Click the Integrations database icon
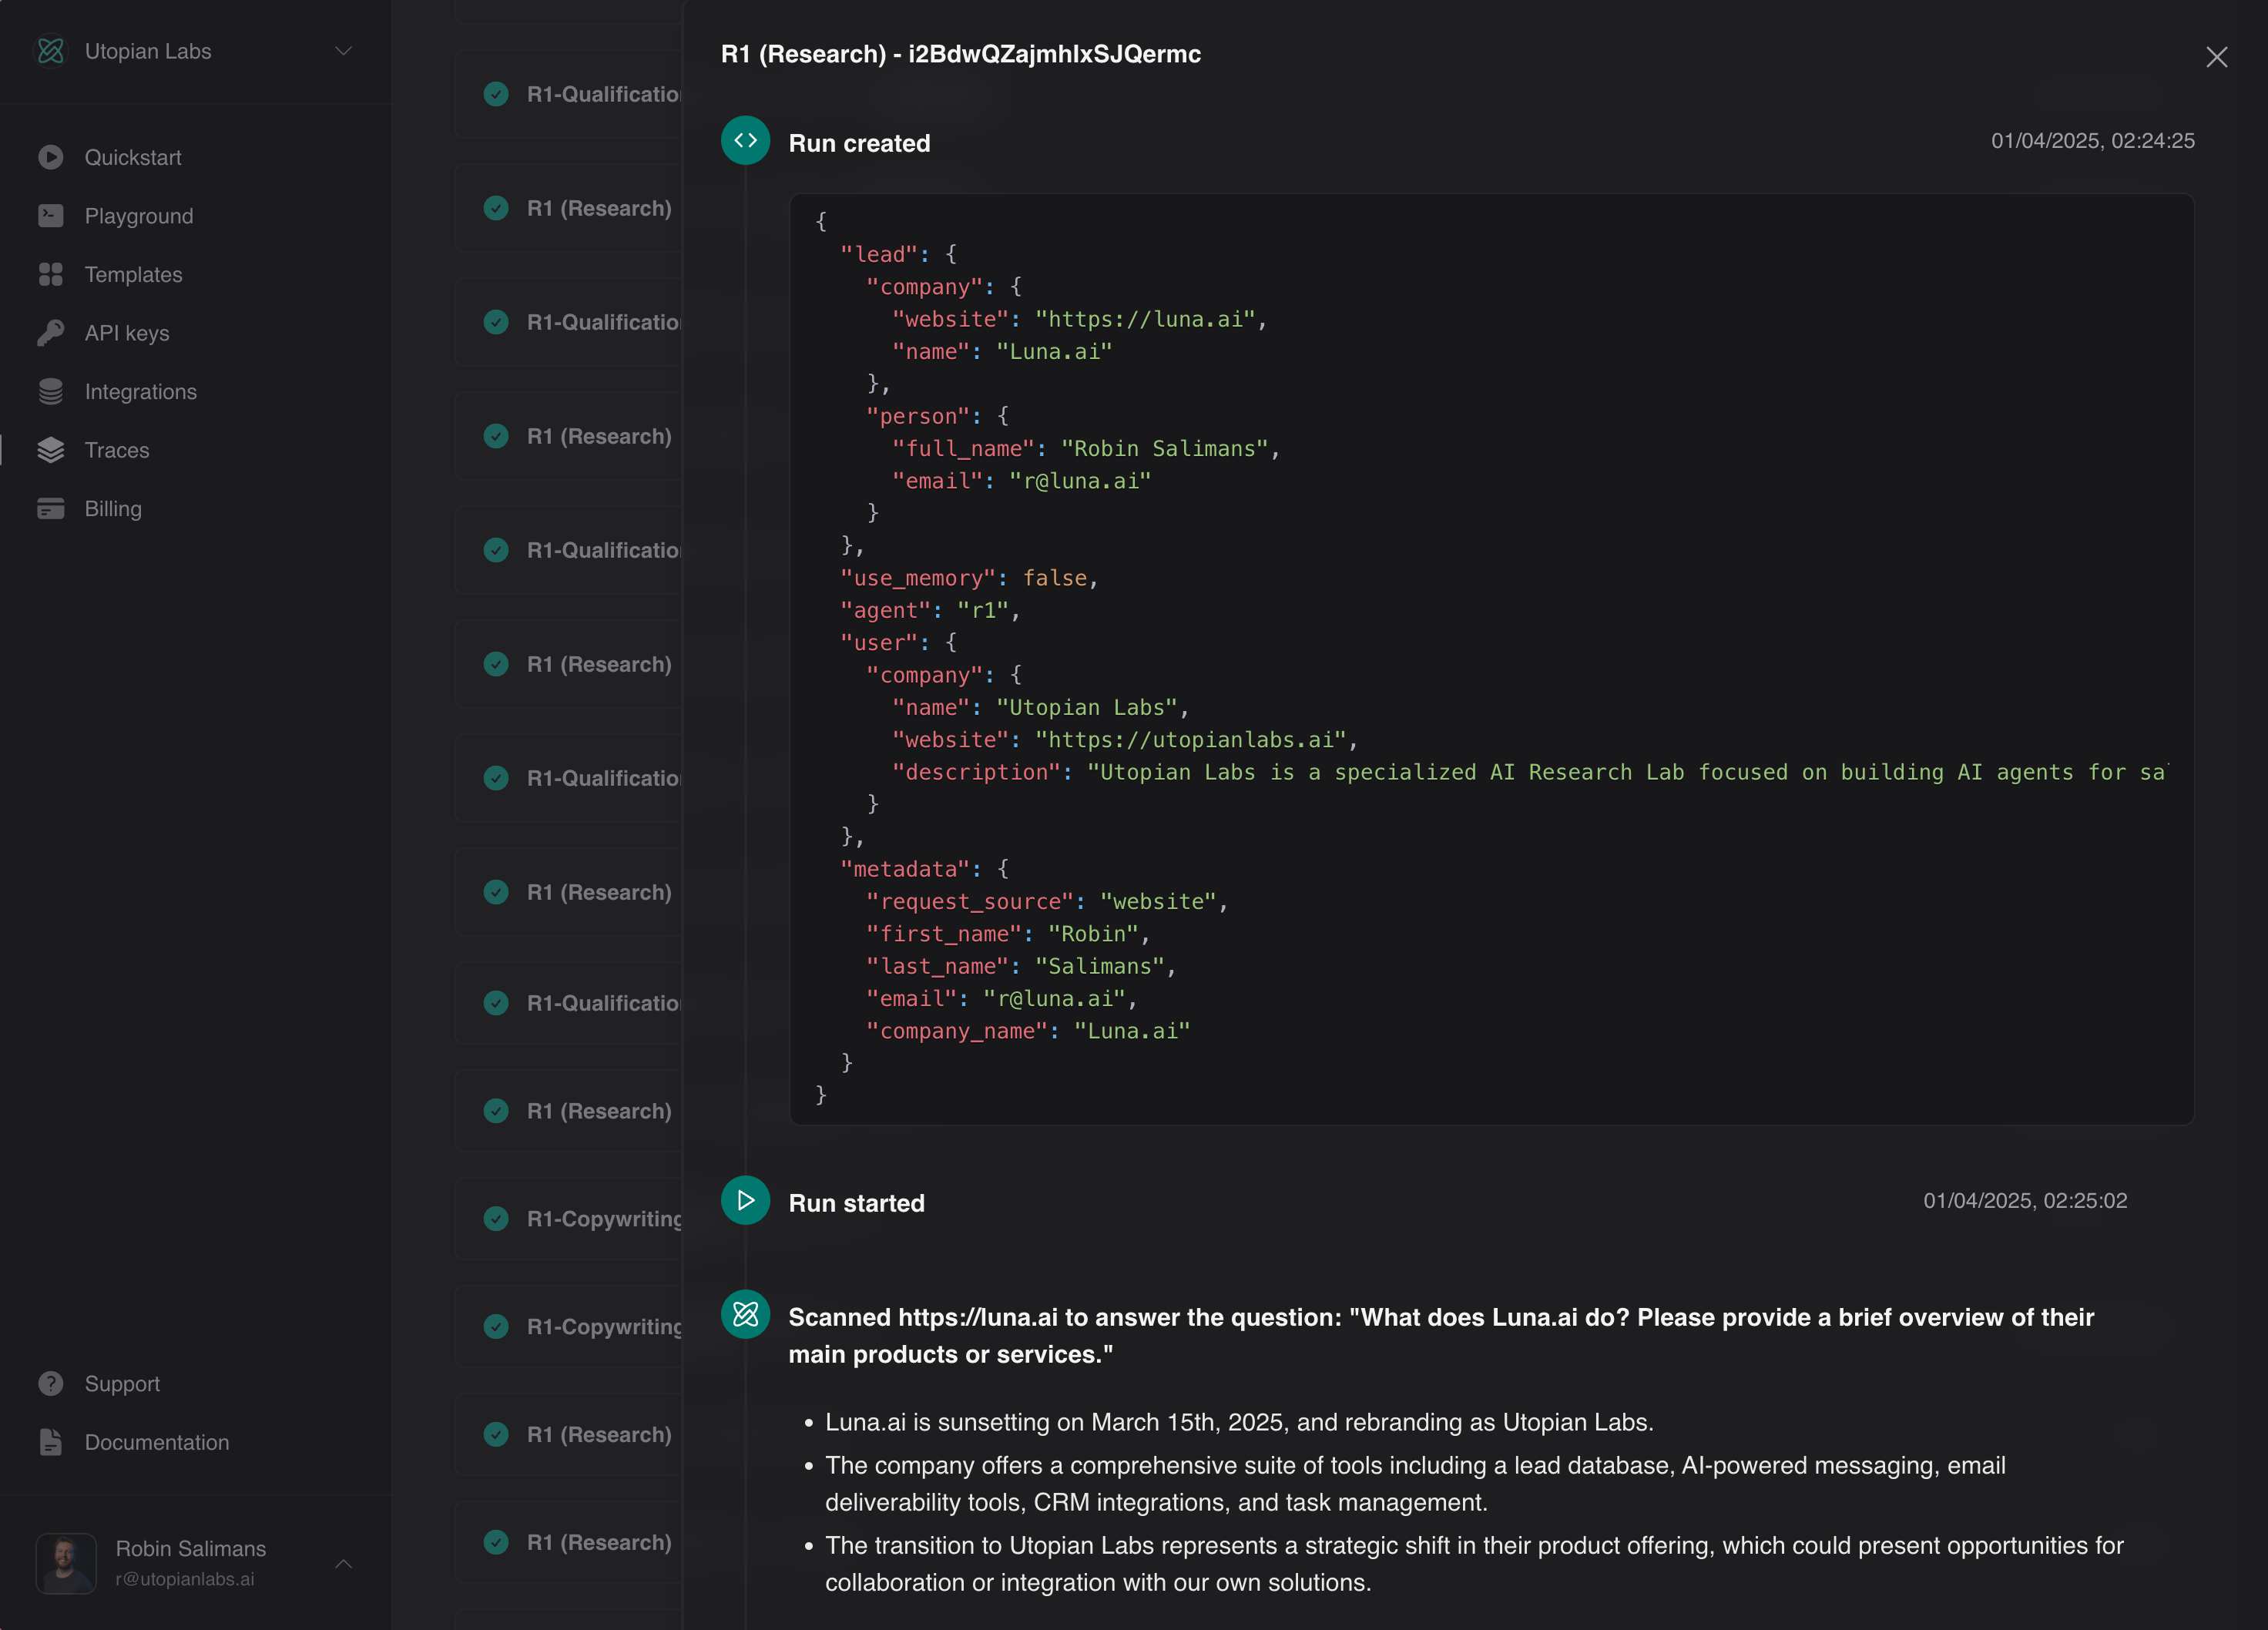The image size is (2268, 1630). click(50, 391)
